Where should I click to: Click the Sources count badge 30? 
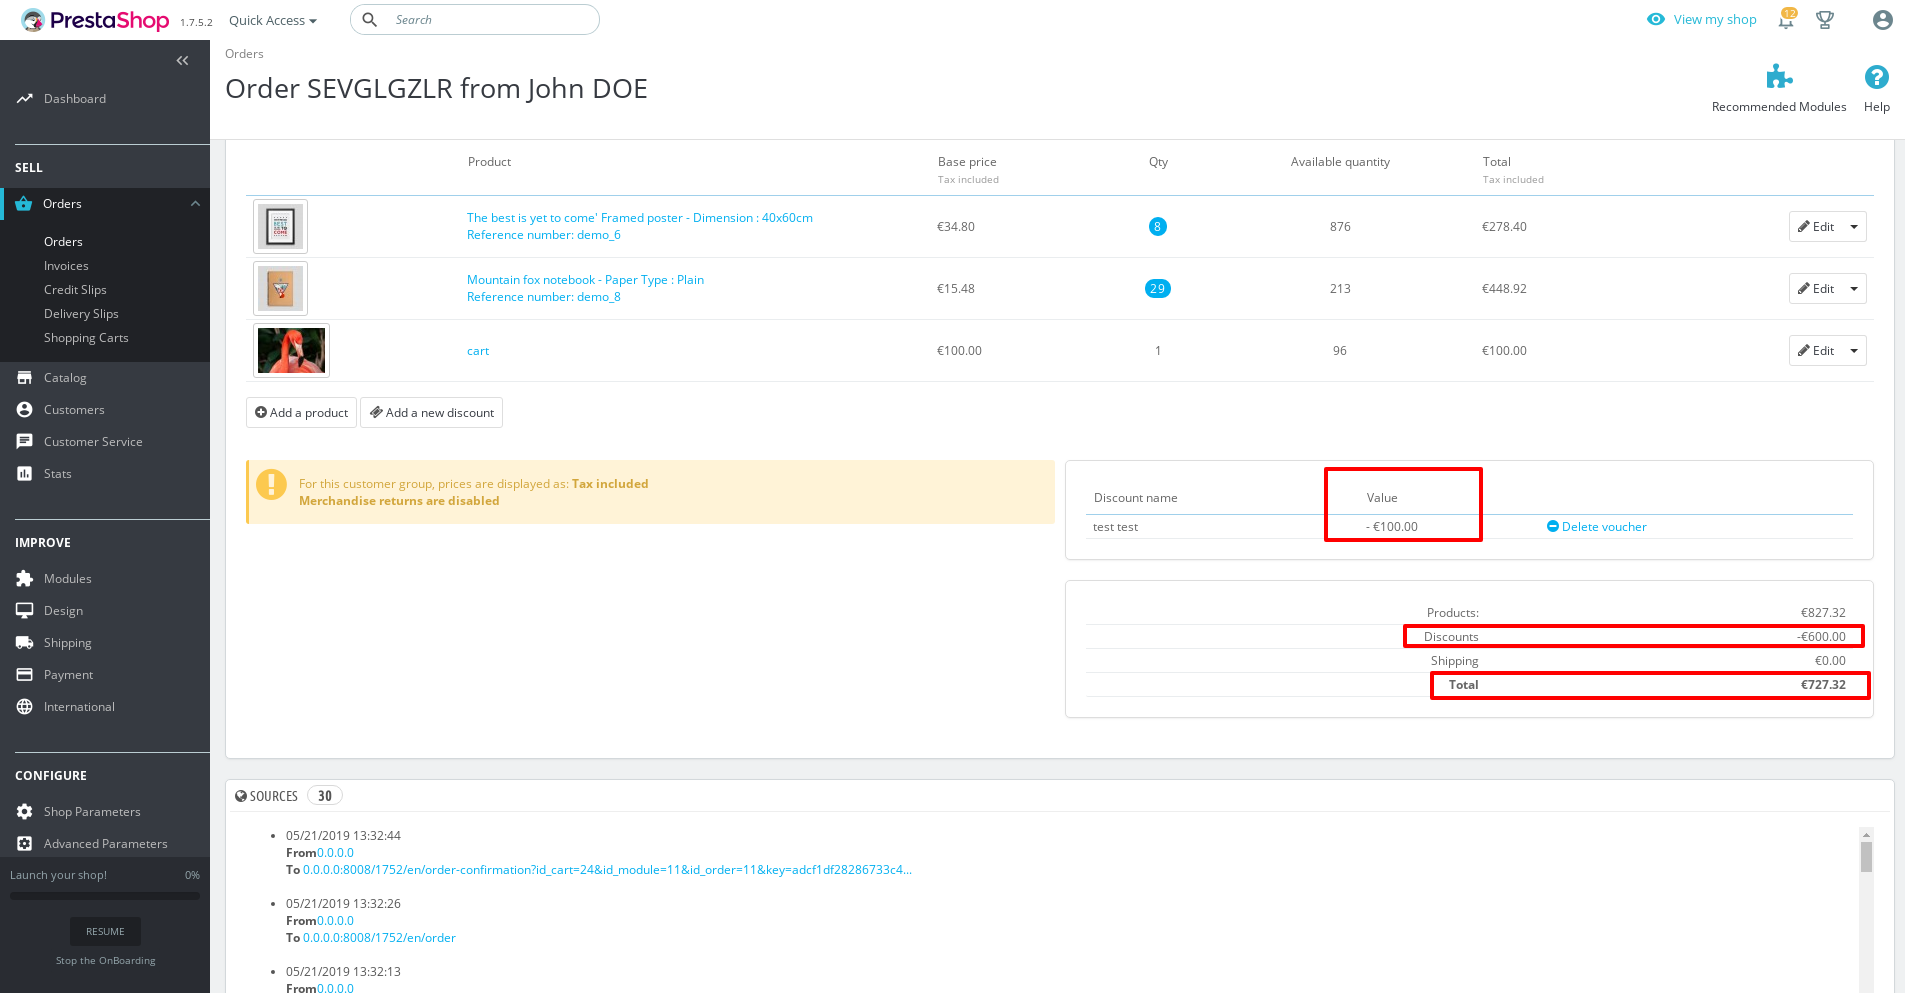pos(325,796)
